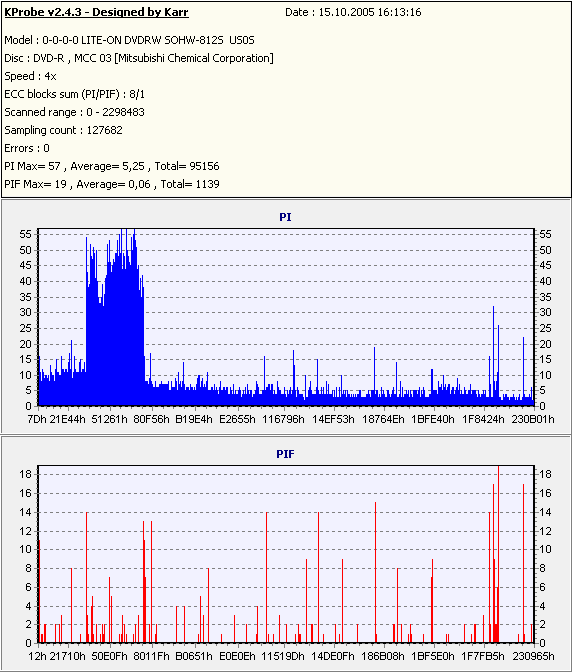Click the Sampling count 127682 line
Image resolution: width=572 pixels, height=672 pixels.
click(x=63, y=130)
